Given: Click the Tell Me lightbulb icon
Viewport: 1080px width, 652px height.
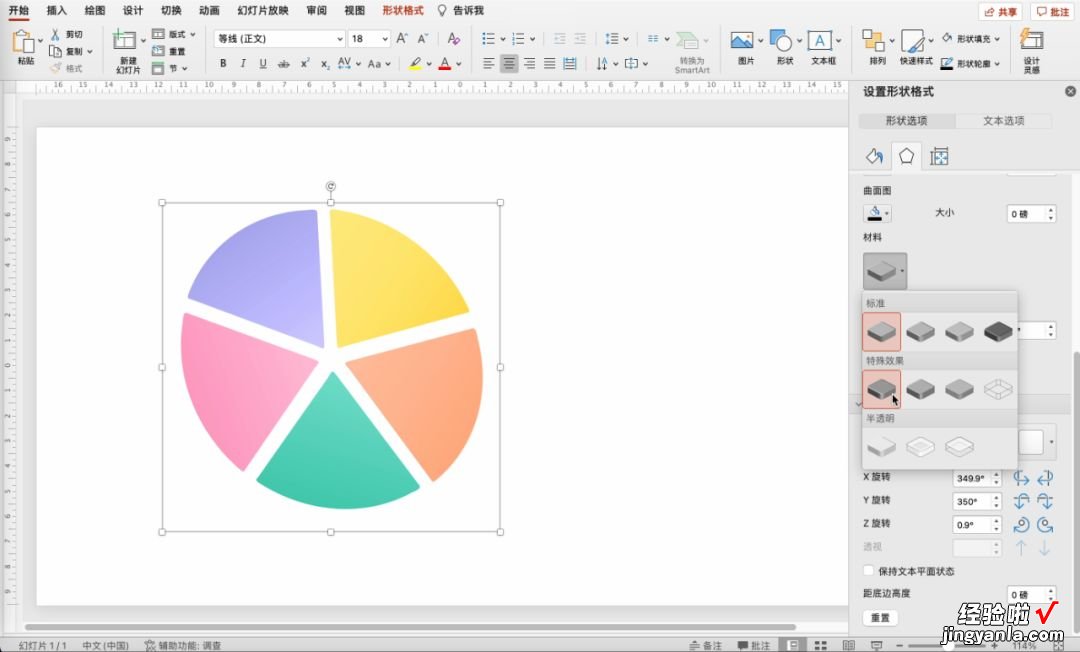Looking at the screenshot, I should (442, 10).
